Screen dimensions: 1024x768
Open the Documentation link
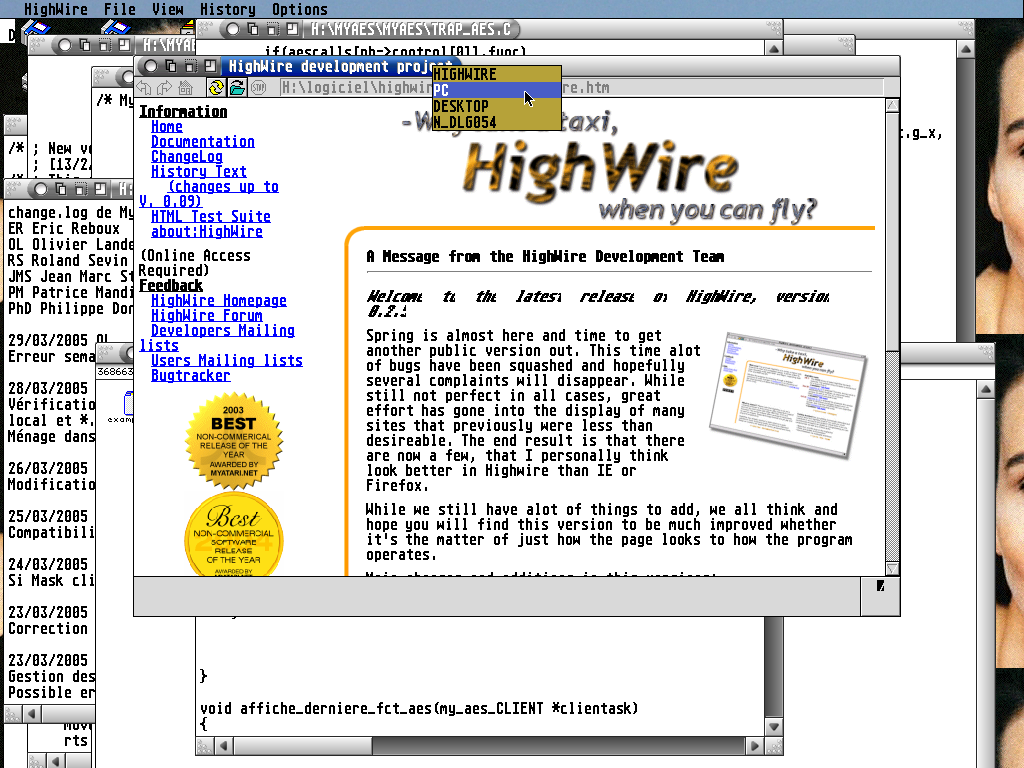coord(203,142)
